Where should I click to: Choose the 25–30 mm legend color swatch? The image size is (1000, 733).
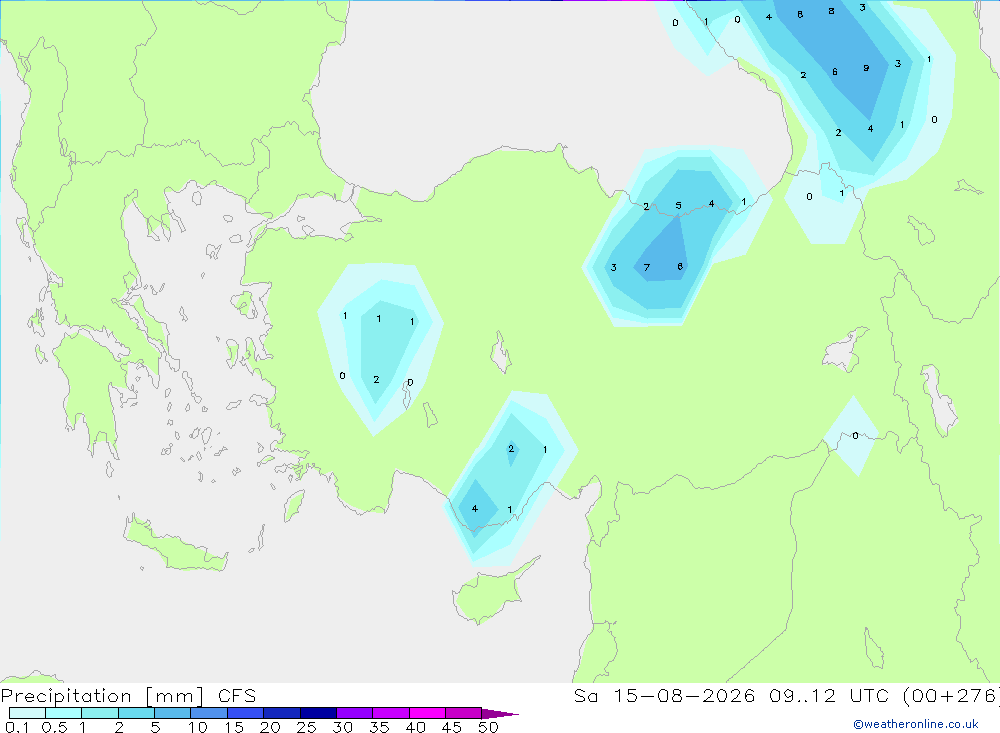click(x=318, y=713)
